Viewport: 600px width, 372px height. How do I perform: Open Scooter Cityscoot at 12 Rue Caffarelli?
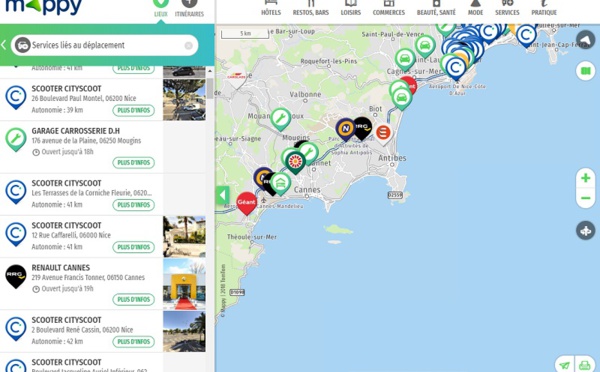click(67, 225)
